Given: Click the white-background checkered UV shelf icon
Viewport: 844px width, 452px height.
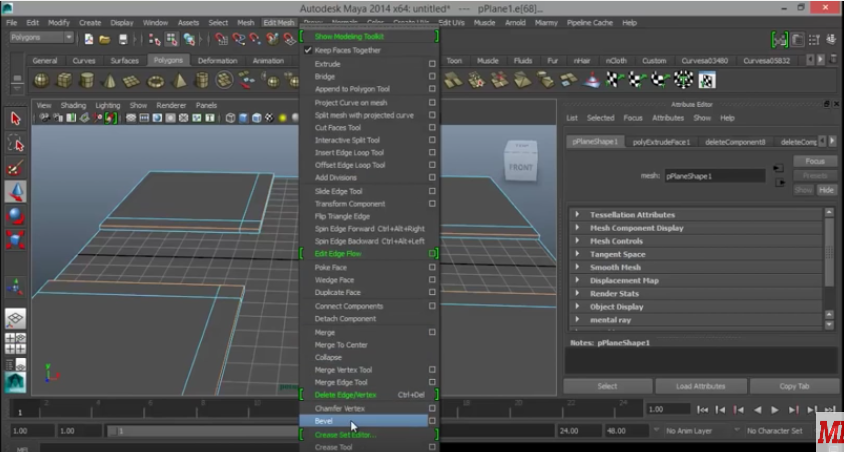Looking at the screenshot, I should [707, 80].
